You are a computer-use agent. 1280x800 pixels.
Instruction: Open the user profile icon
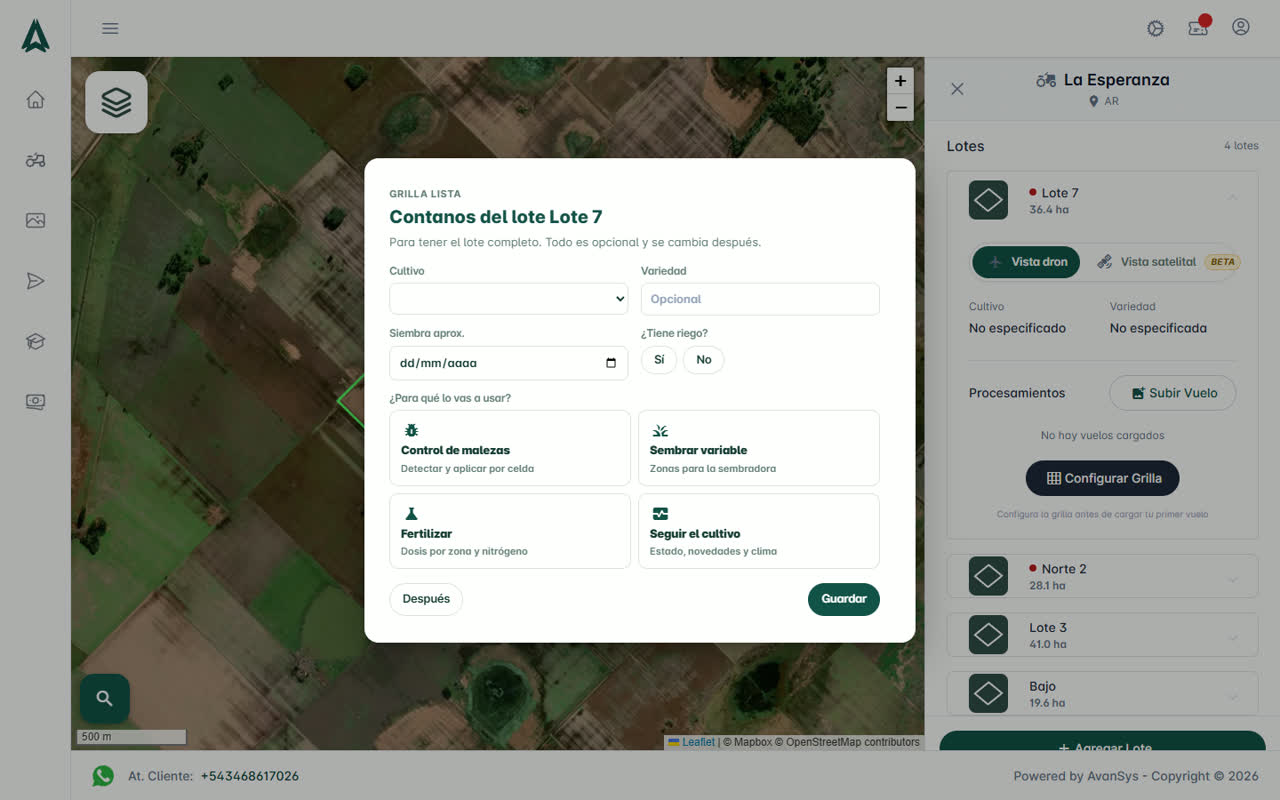tap(1241, 27)
